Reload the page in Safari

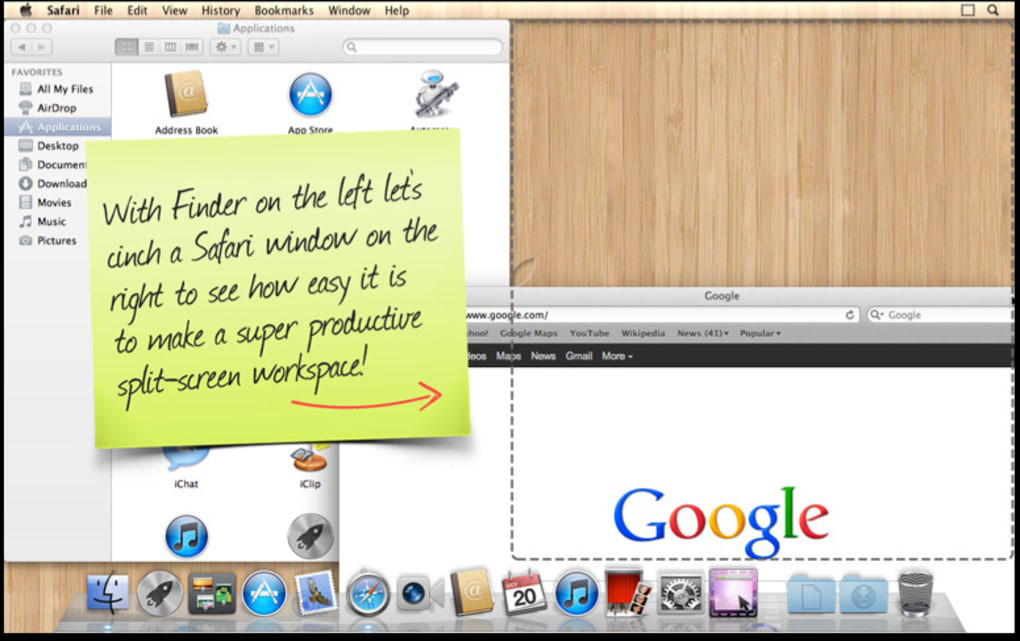pyautogui.click(x=850, y=315)
